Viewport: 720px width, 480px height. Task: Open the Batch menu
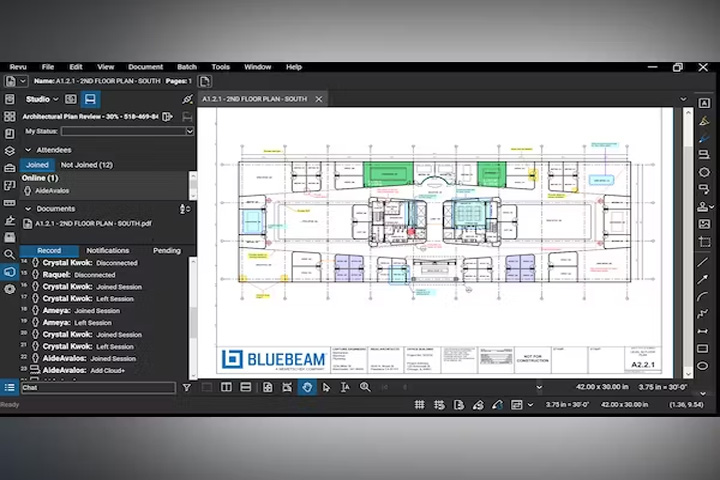(187, 67)
